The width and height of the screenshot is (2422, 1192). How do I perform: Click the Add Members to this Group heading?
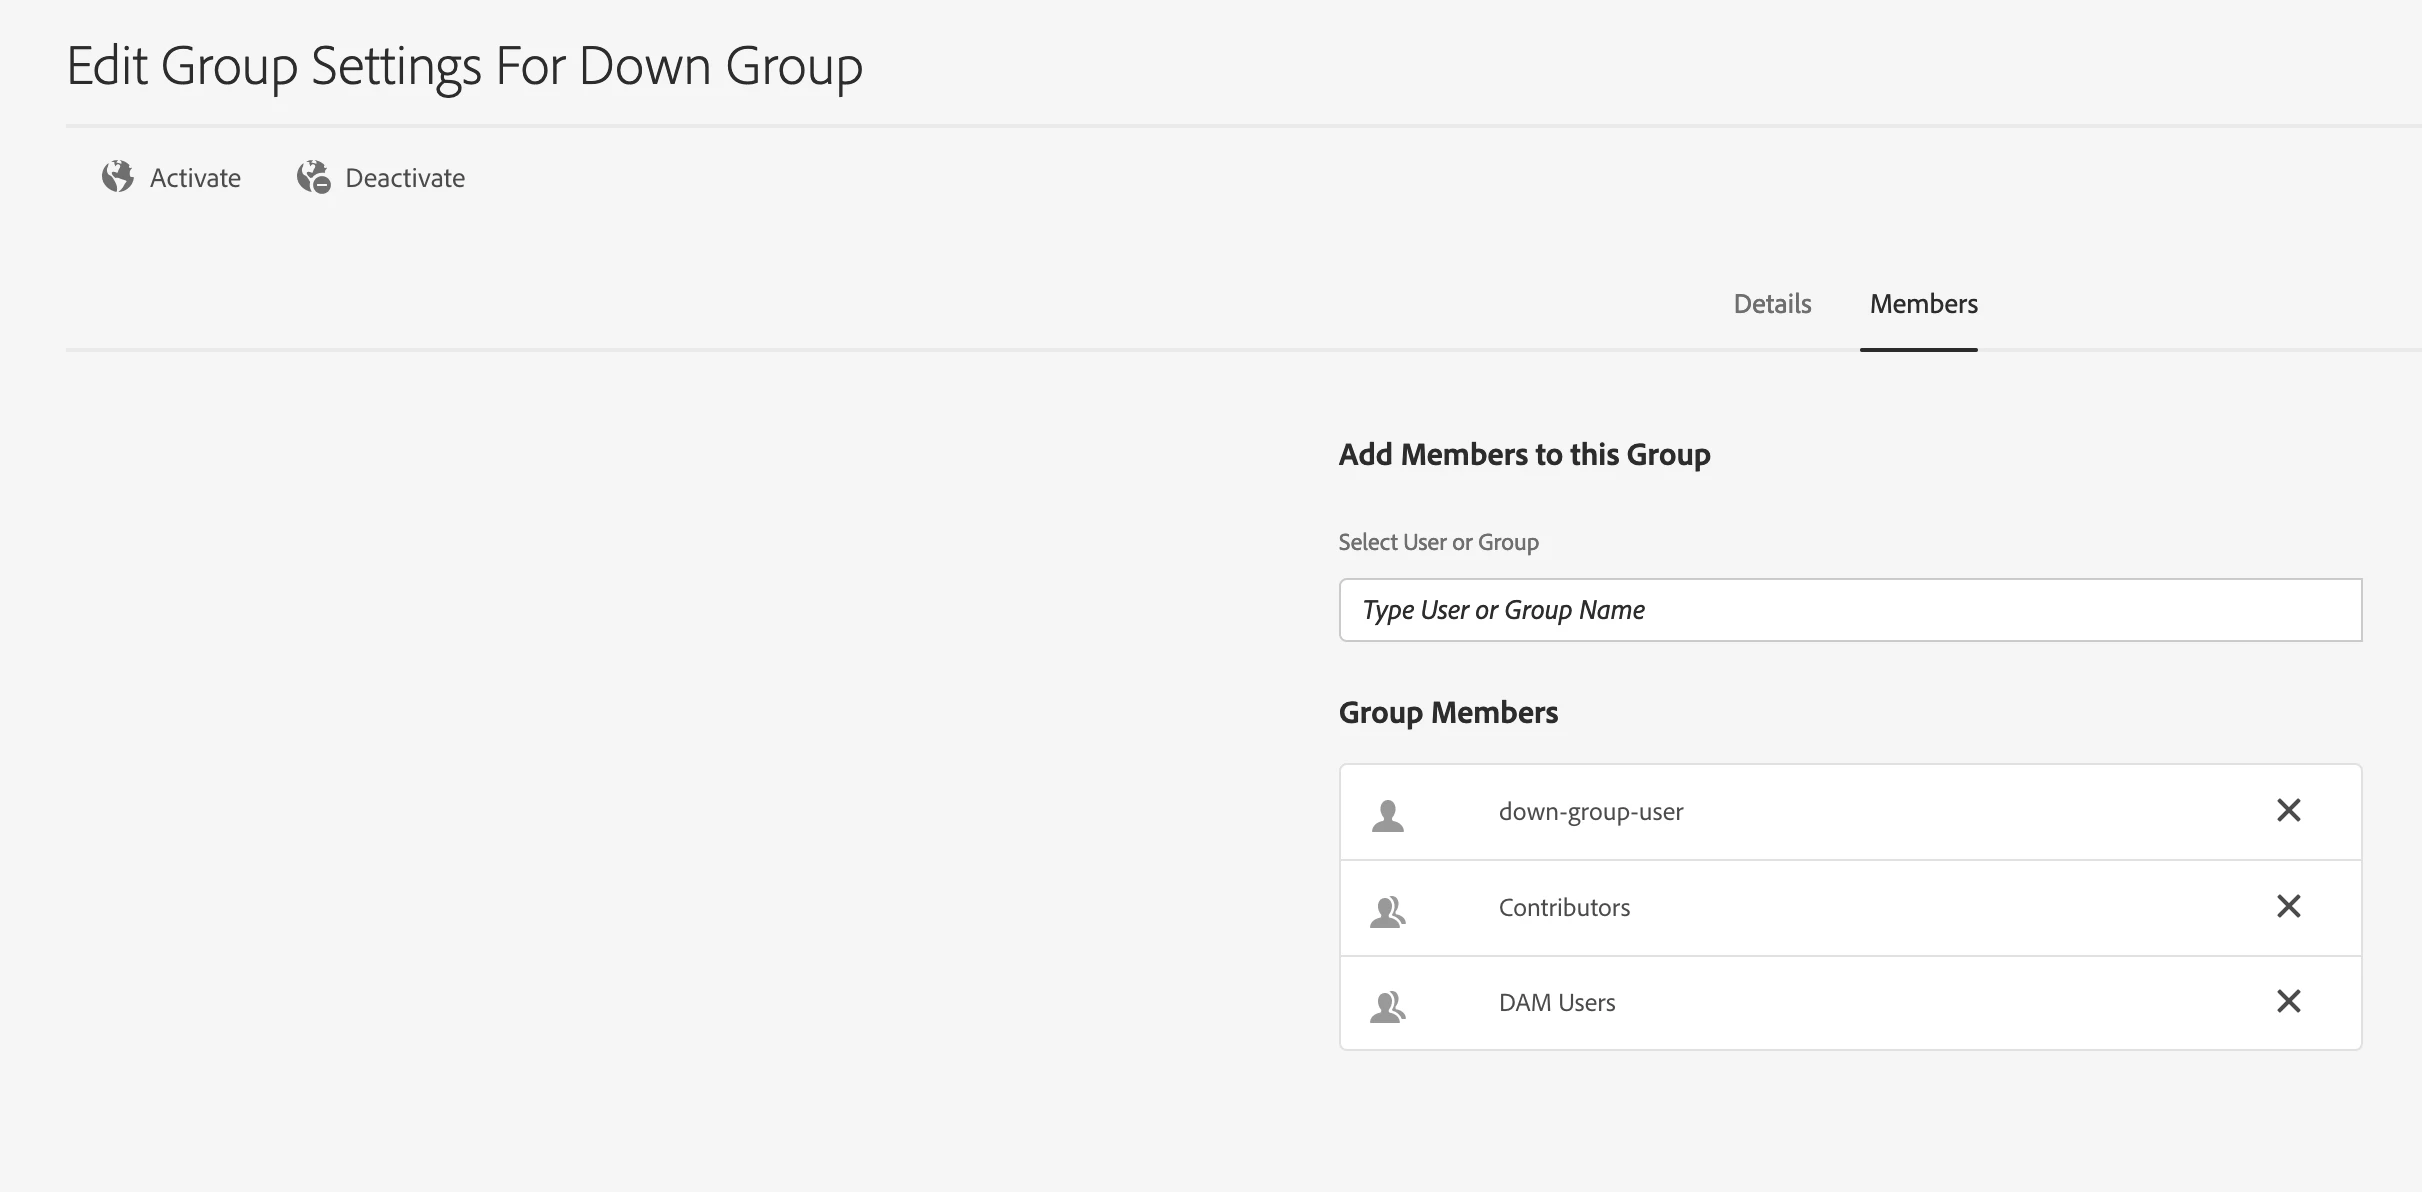pyautogui.click(x=1524, y=455)
